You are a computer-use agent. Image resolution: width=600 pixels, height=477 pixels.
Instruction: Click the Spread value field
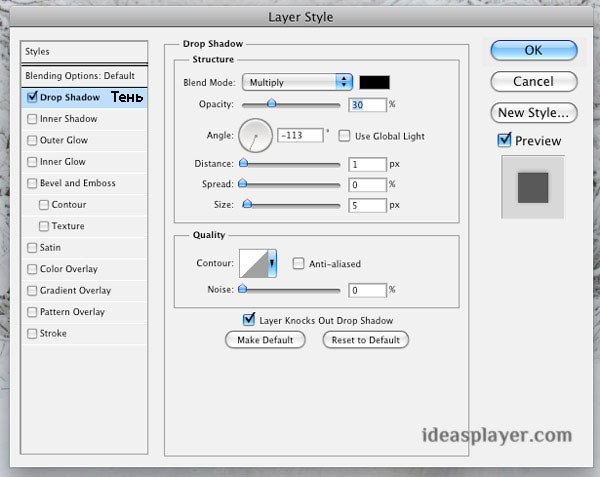pyautogui.click(x=367, y=185)
